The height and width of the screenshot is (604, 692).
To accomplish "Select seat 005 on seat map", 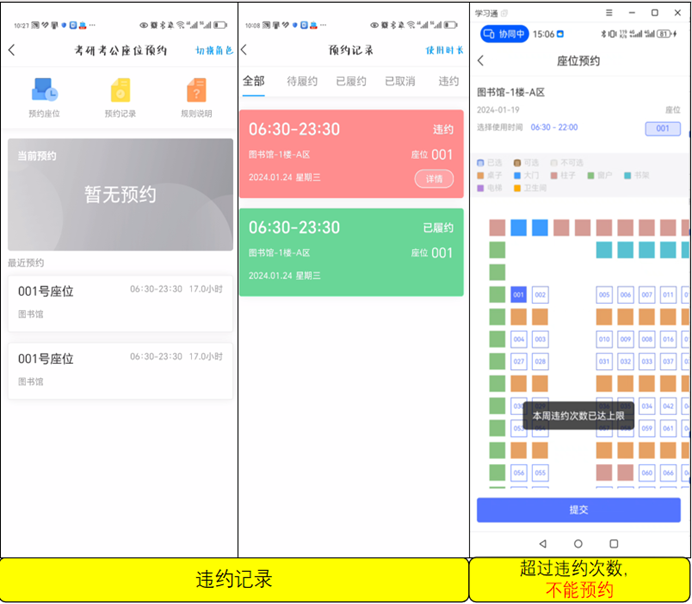I will (x=604, y=295).
